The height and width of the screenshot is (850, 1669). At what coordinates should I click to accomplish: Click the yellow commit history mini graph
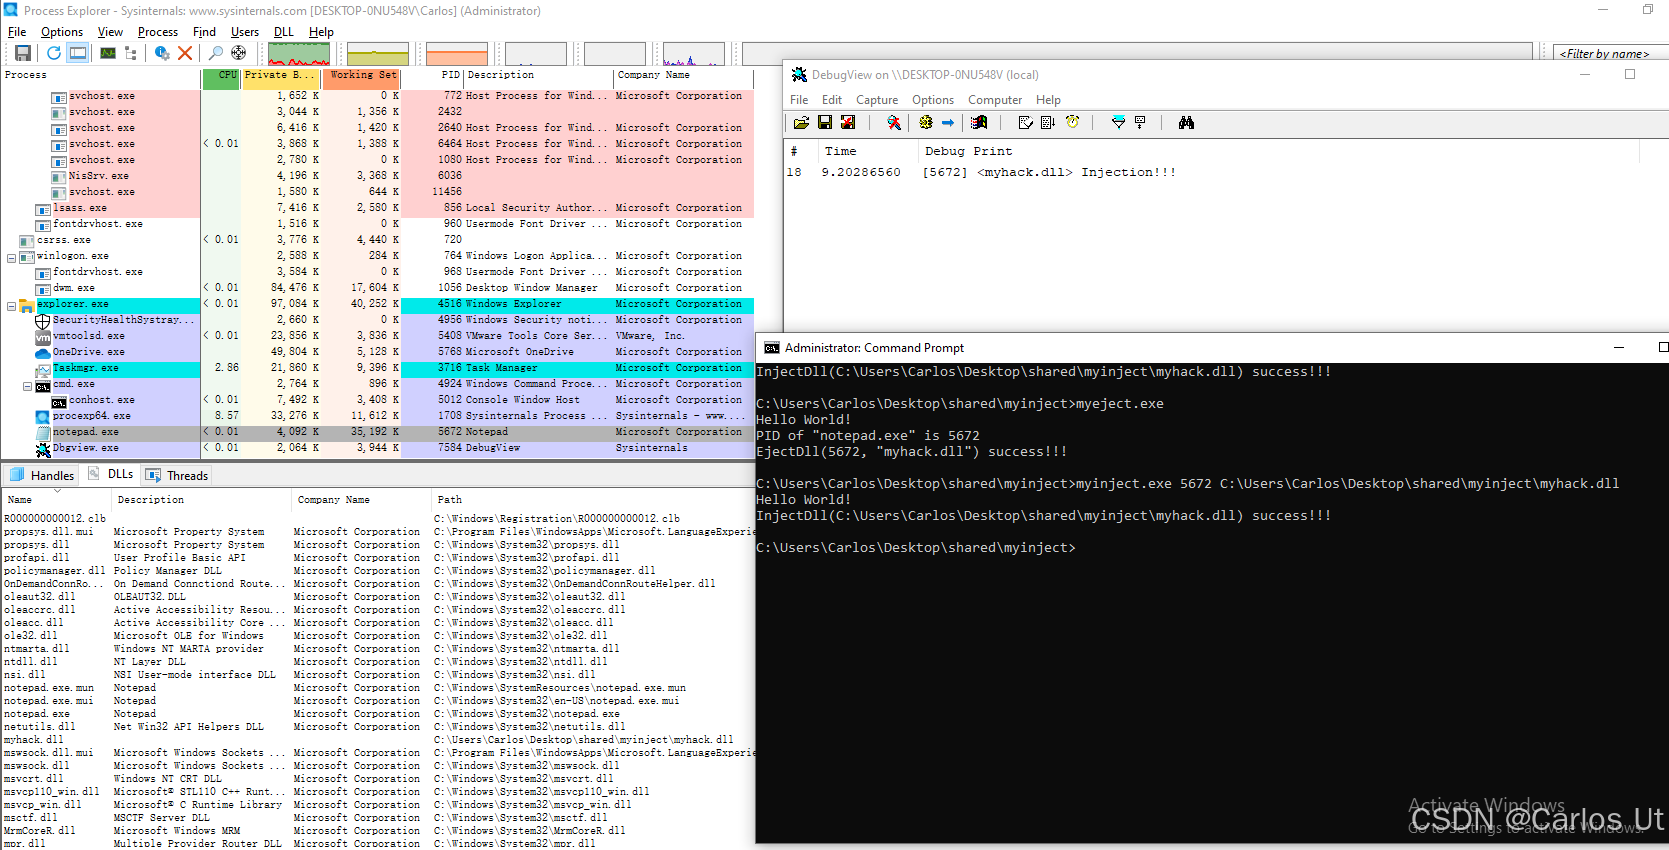point(377,54)
